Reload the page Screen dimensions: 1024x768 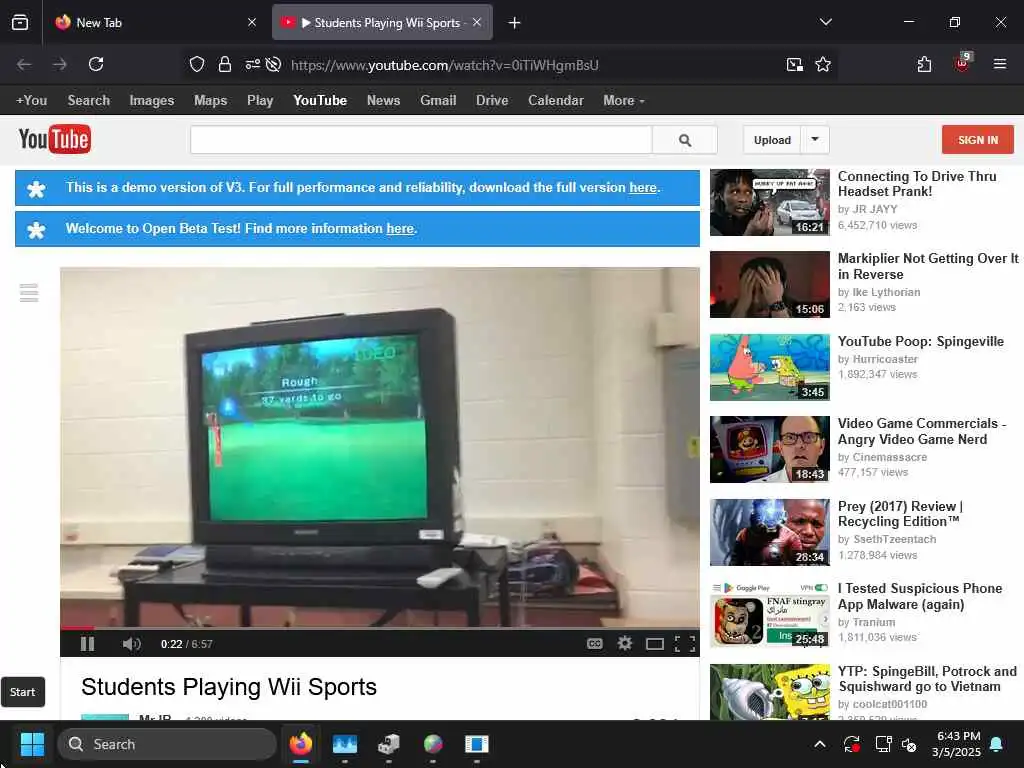[96, 64]
